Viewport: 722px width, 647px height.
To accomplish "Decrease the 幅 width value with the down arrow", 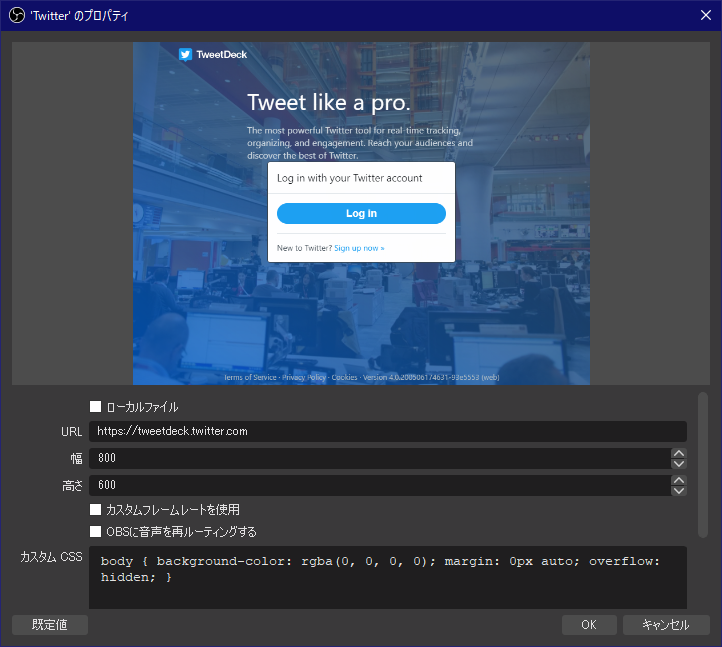I will pyautogui.click(x=679, y=464).
